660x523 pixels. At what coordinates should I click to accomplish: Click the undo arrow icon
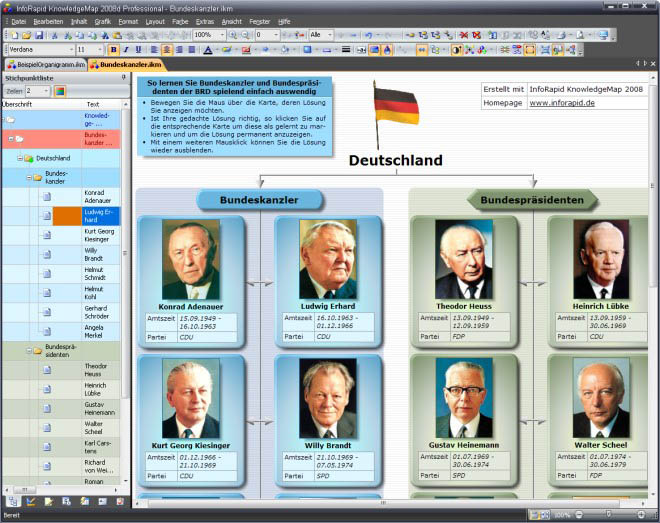368,35
